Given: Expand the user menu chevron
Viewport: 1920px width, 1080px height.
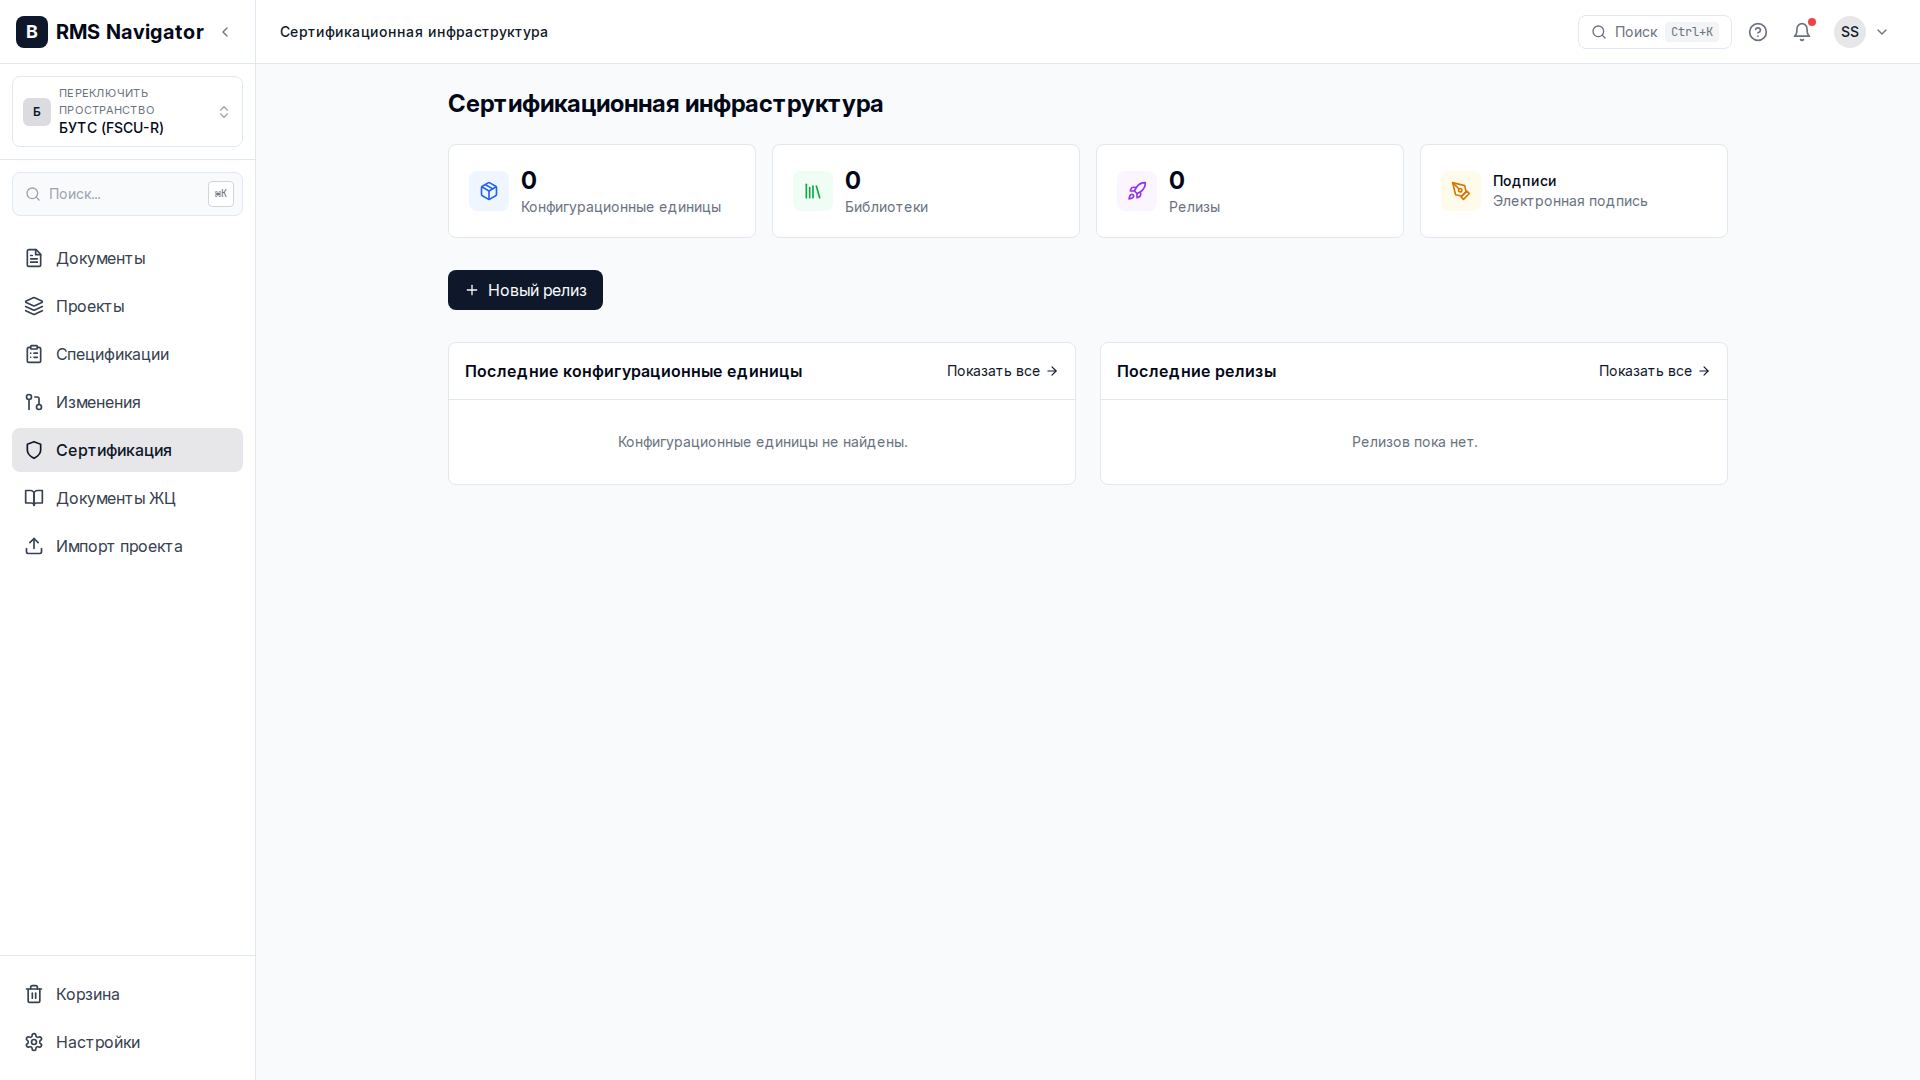Looking at the screenshot, I should click(x=1882, y=32).
